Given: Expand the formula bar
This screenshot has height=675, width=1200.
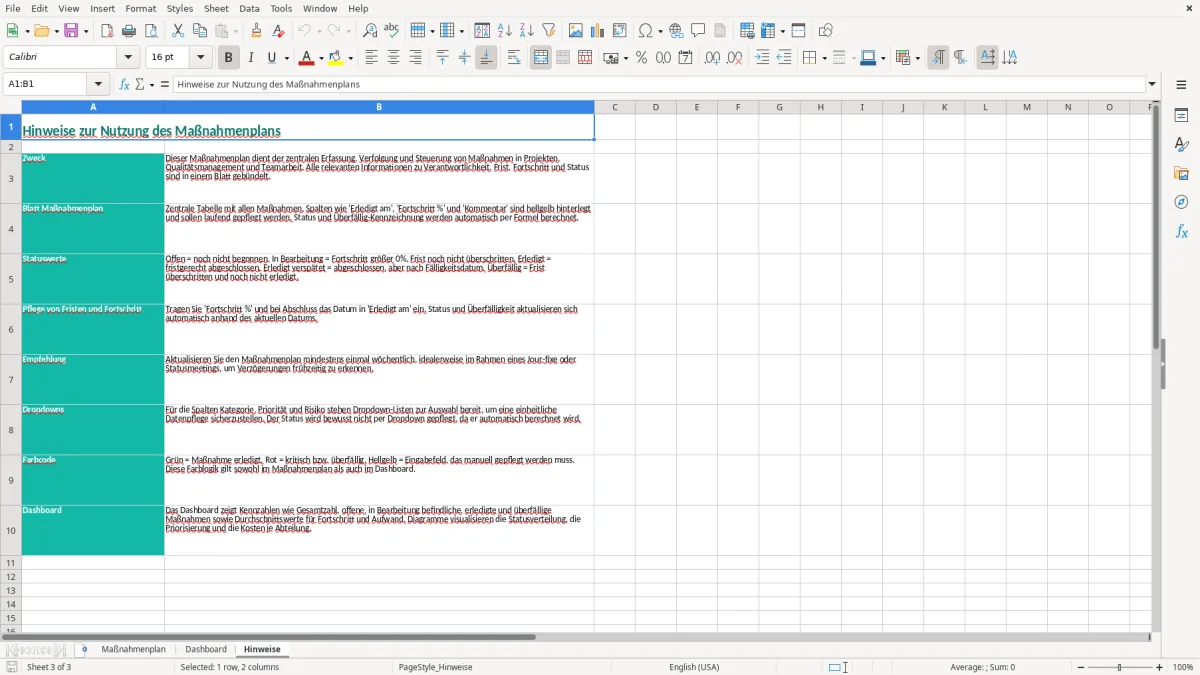Looking at the screenshot, I should pyautogui.click(x=1152, y=84).
